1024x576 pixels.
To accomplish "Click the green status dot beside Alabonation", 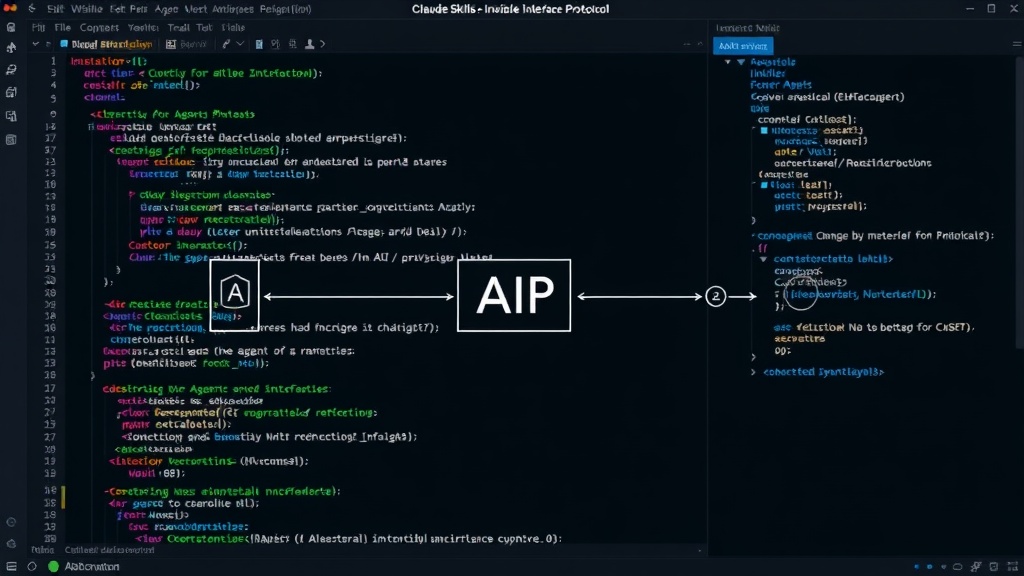I will pos(54,566).
